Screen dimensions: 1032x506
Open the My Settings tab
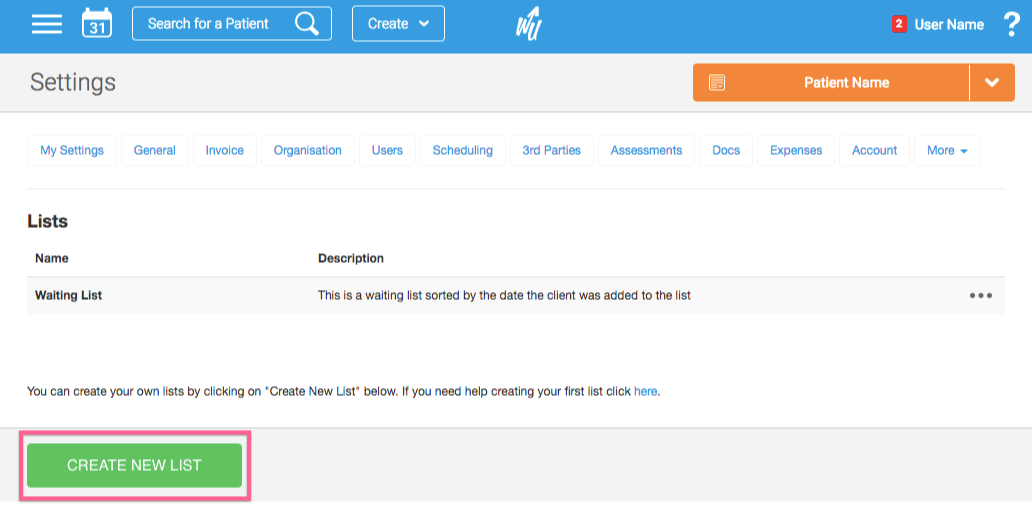pyautogui.click(x=72, y=151)
